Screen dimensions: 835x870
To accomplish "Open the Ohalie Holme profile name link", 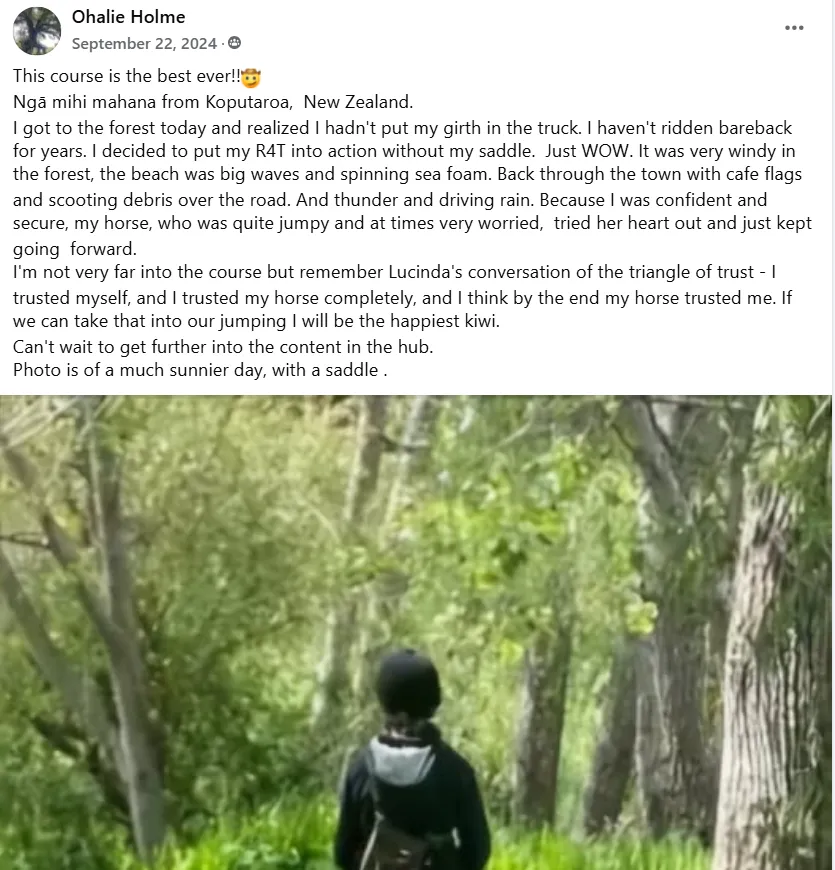I will tap(129, 17).
